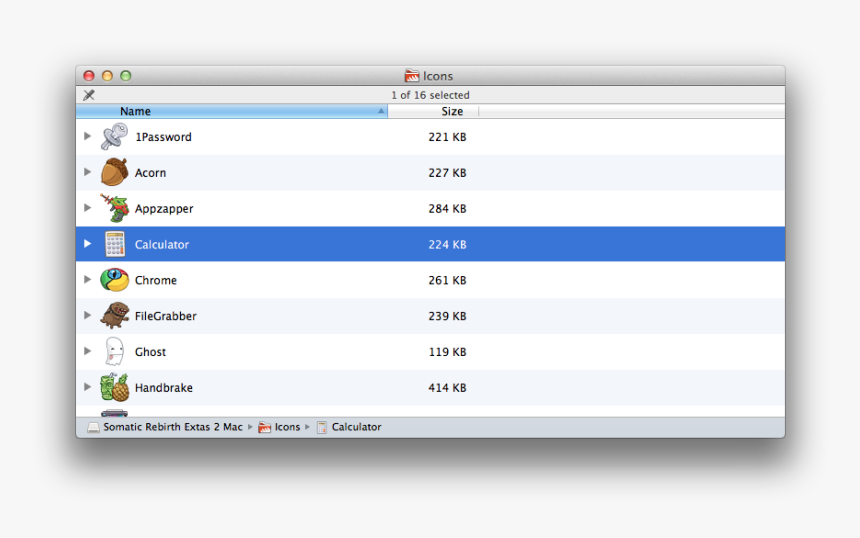The width and height of the screenshot is (860, 538).
Task: Click the Icons folder icon in the title bar
Action: [412, 76]
